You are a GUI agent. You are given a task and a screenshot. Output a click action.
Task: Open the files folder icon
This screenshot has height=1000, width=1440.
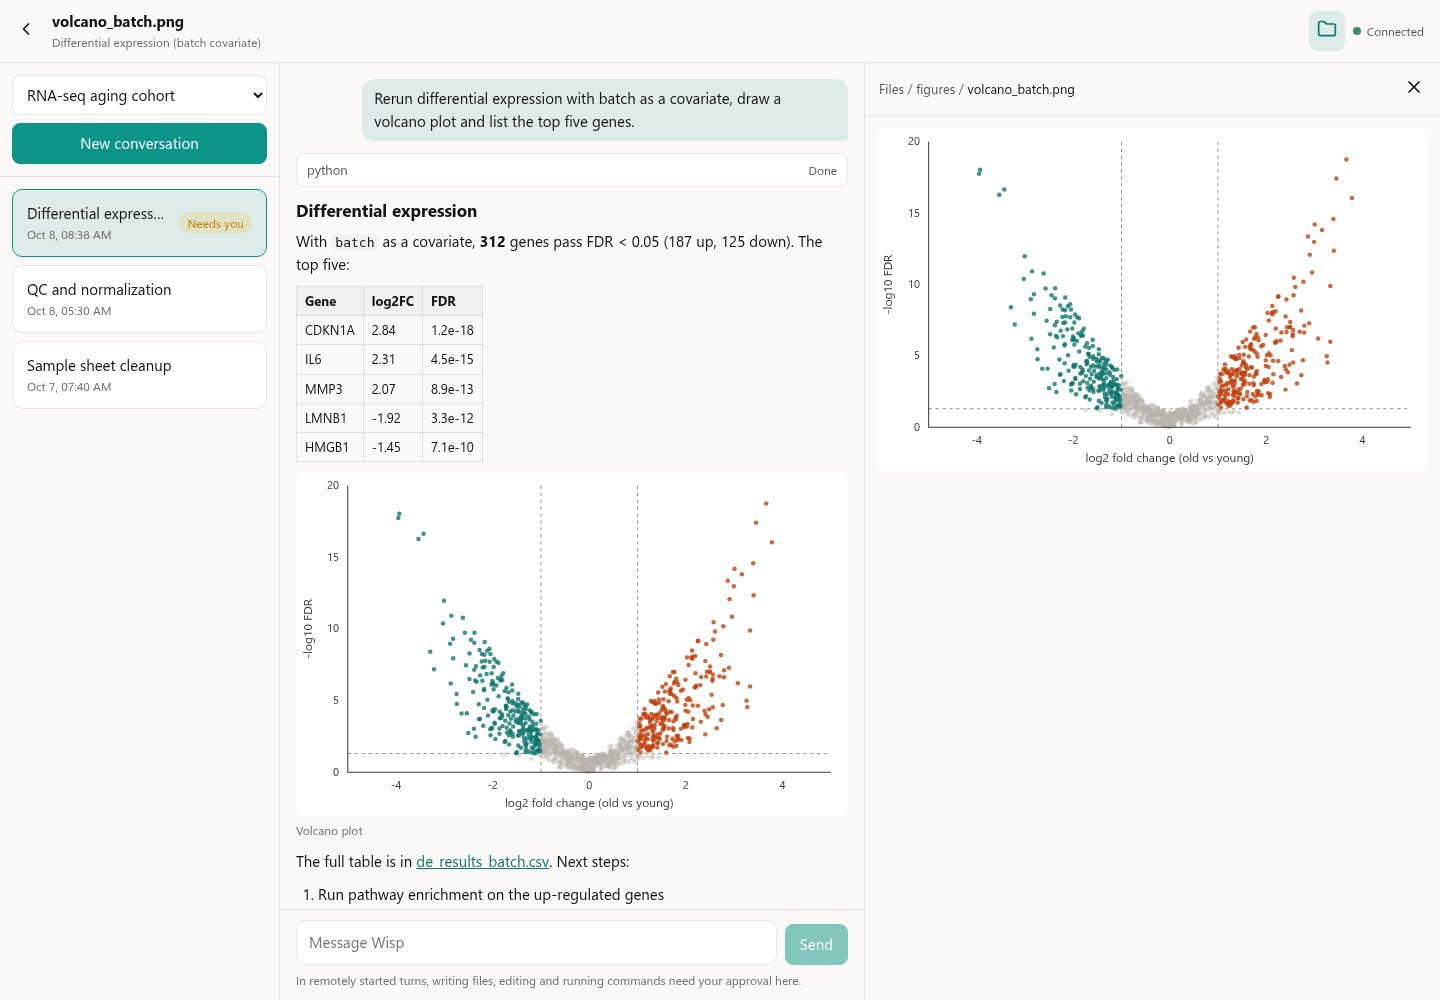pos(1327,31)
